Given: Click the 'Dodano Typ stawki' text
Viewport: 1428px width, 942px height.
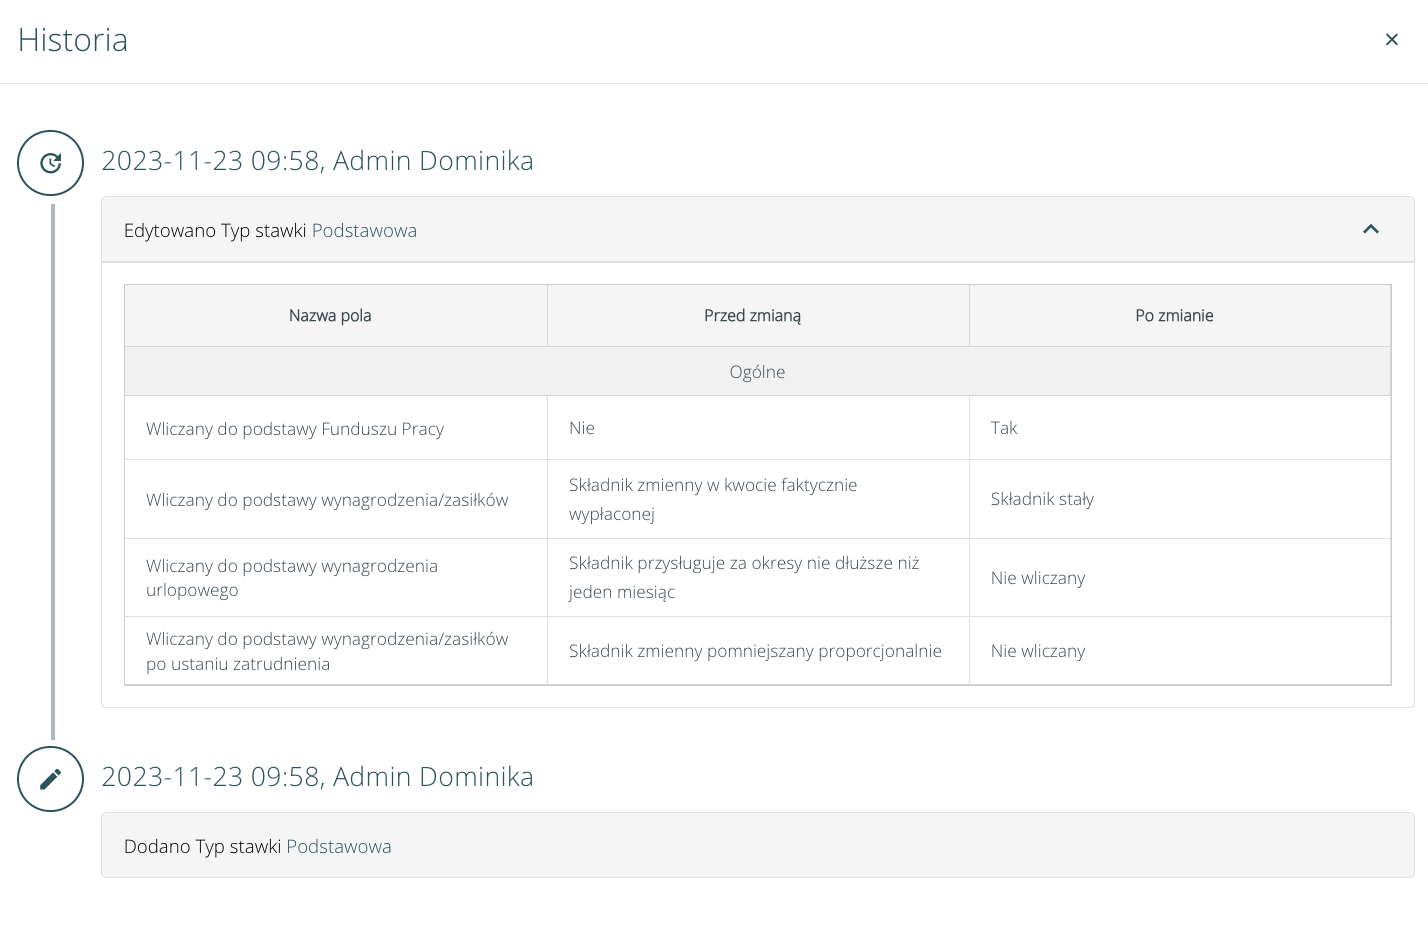Looking at the screenshot, I should (202, 847).
